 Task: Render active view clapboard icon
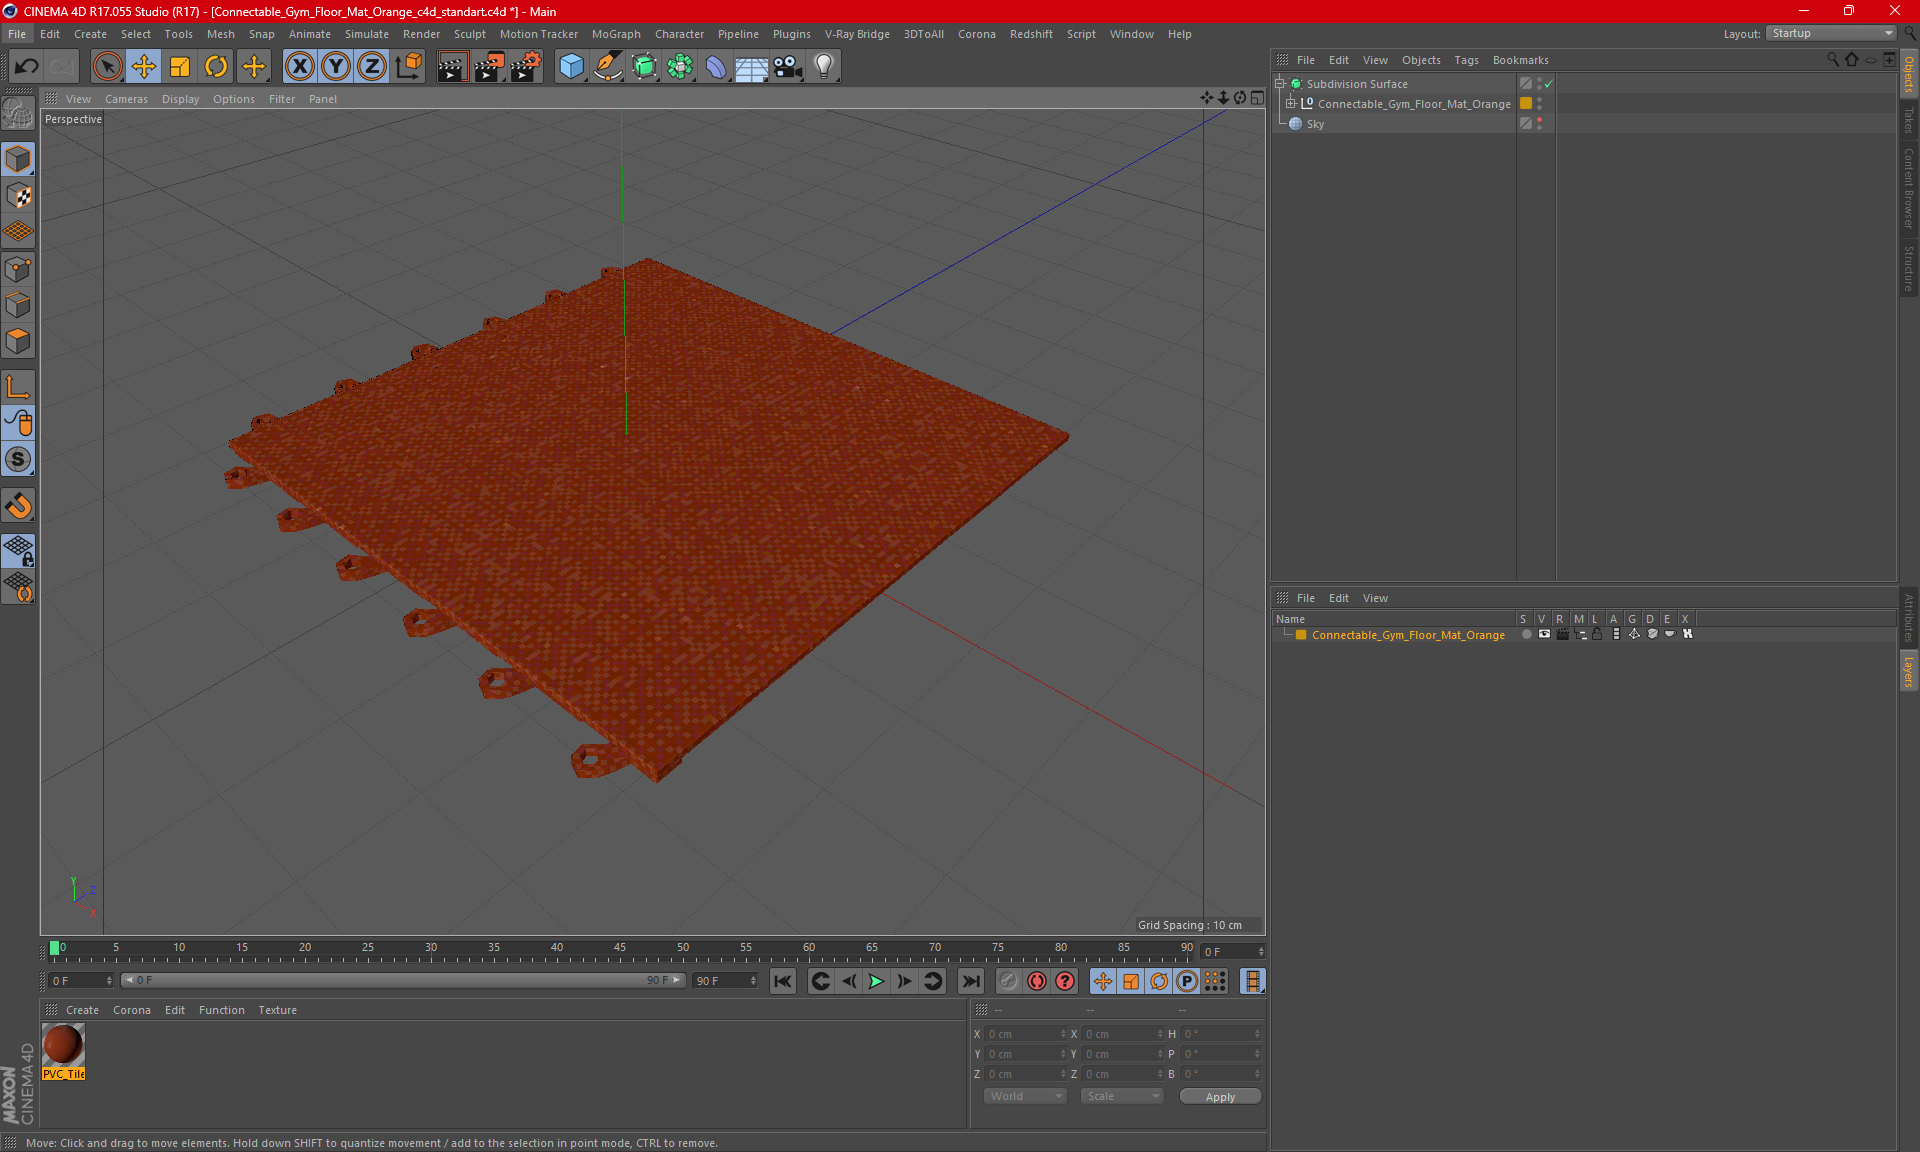coord(453,67)
